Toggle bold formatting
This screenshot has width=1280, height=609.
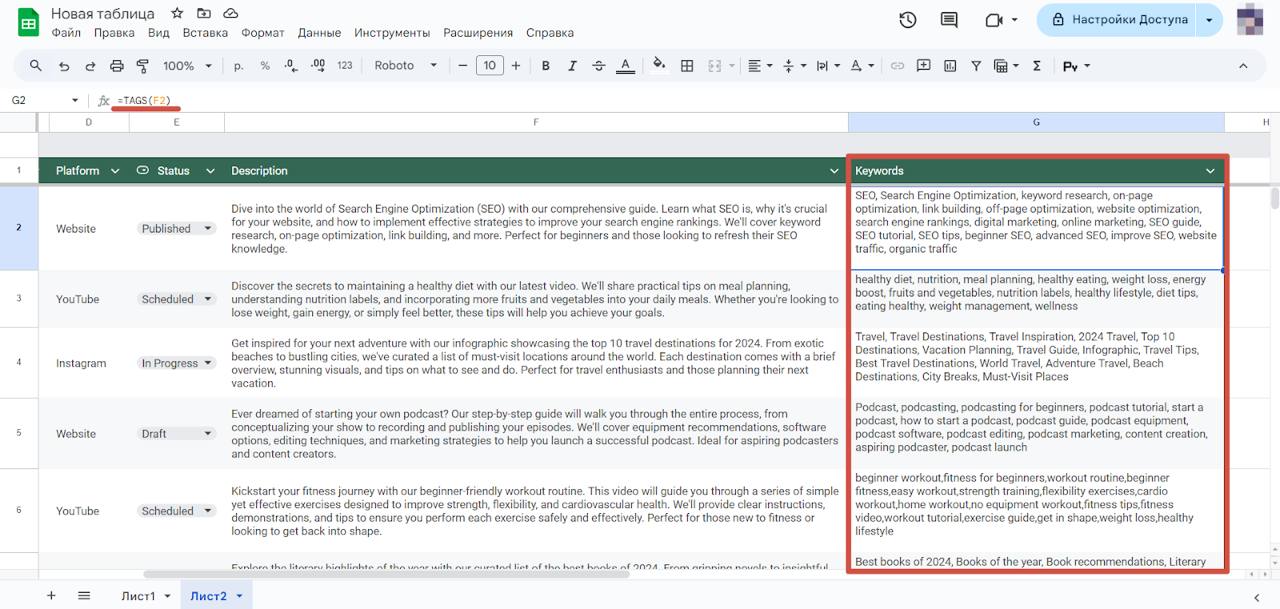546,66
